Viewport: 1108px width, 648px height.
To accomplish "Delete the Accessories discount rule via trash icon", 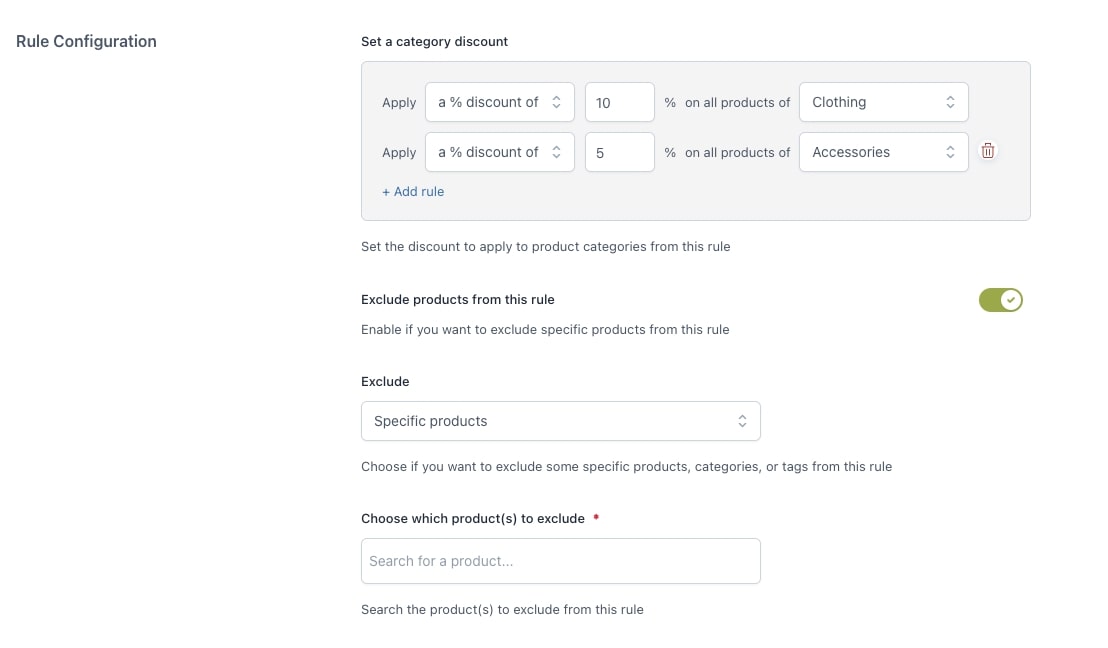I will (x=988, y=152).
